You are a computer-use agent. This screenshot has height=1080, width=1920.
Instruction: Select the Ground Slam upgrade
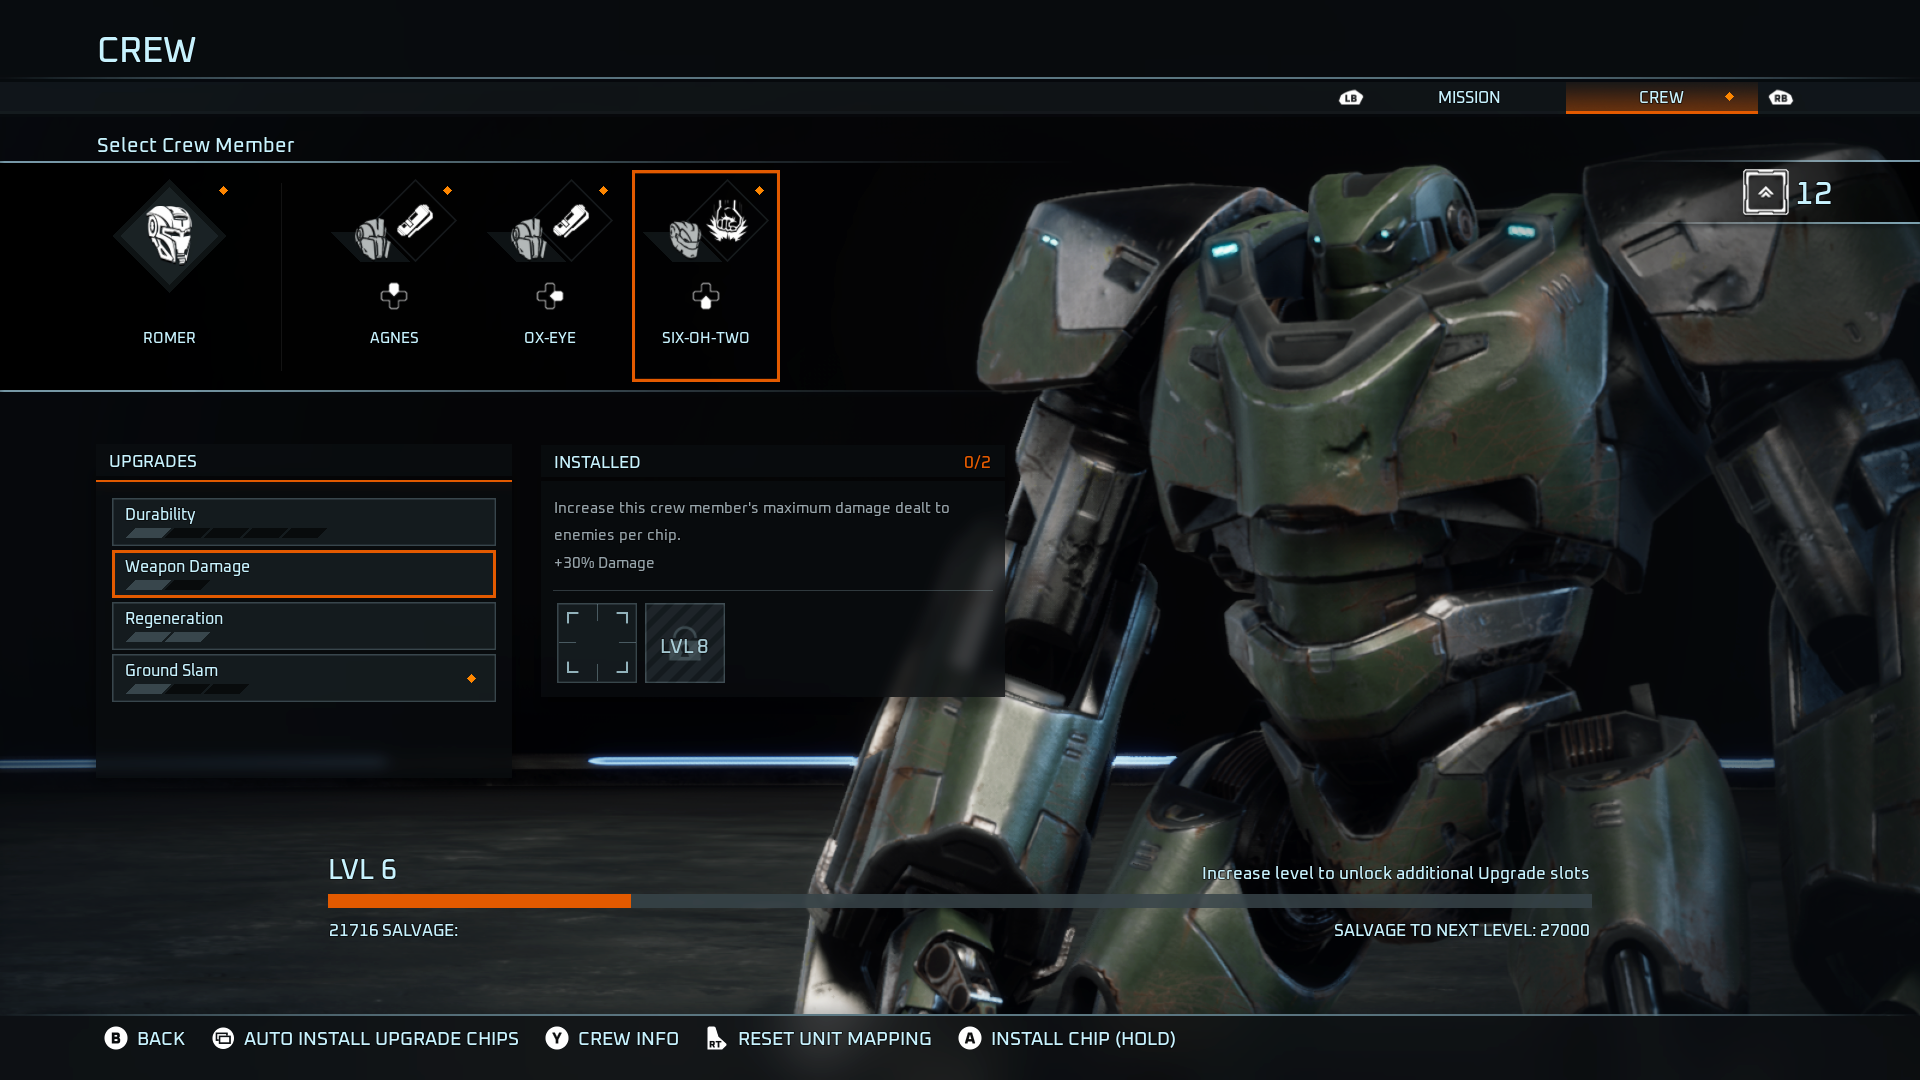(x=303, y=677)
